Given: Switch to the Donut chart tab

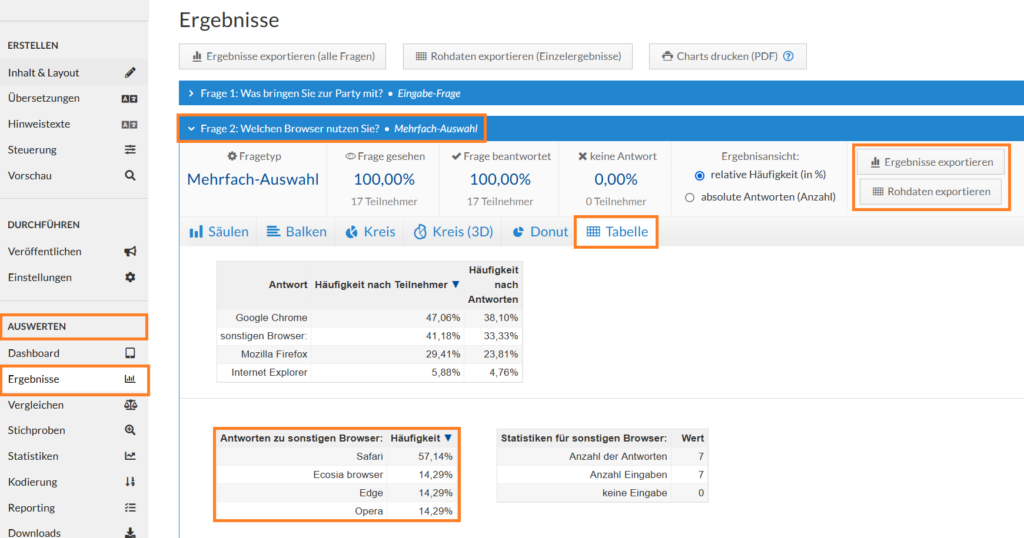Looking at the screenshot, I should click(539, 232).
